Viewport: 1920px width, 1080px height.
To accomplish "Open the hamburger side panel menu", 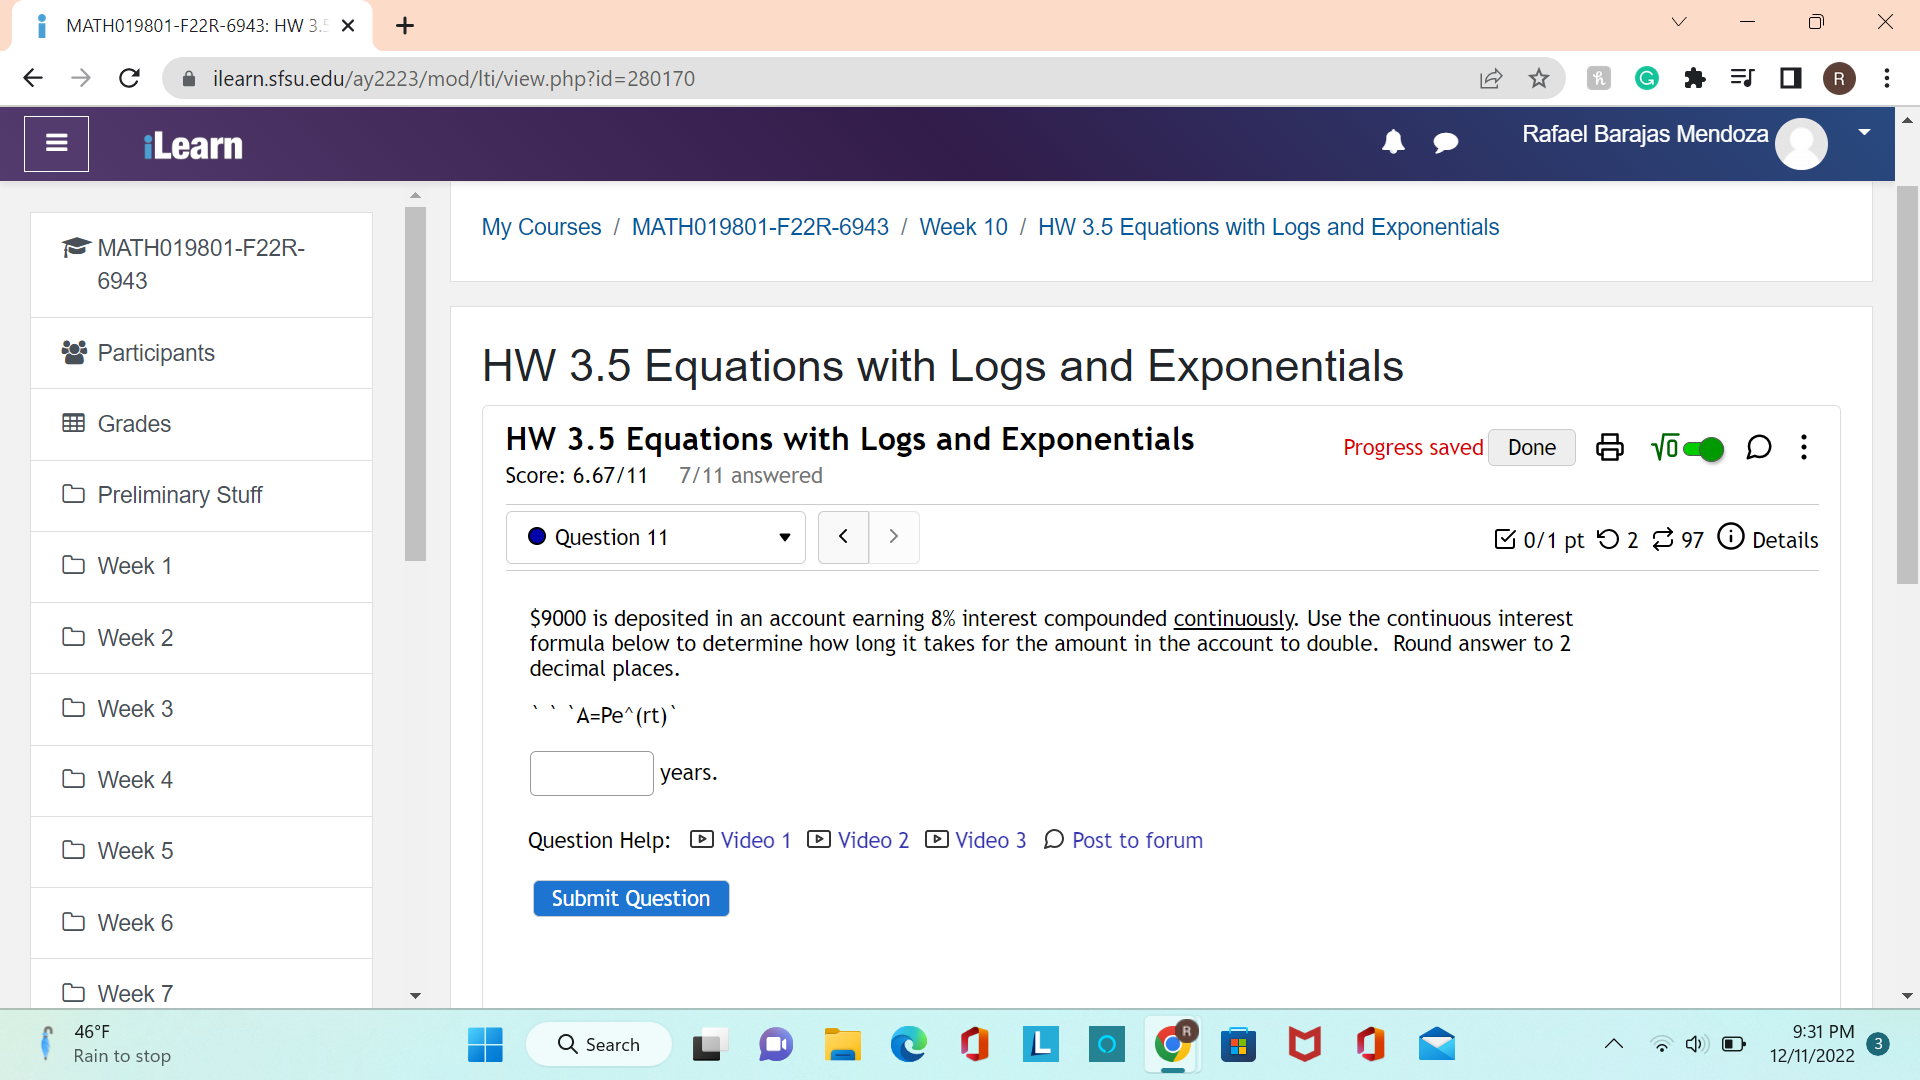I will pos(57,144).
